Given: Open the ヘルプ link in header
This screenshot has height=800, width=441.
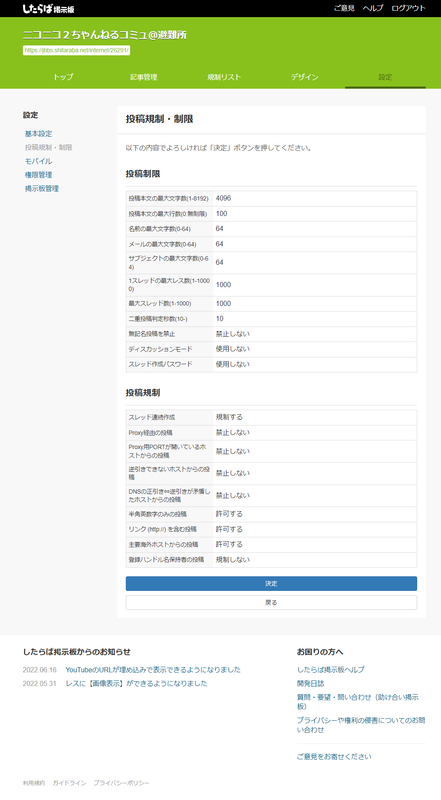Looking at the screenshot, I should (x=373, y=8).
